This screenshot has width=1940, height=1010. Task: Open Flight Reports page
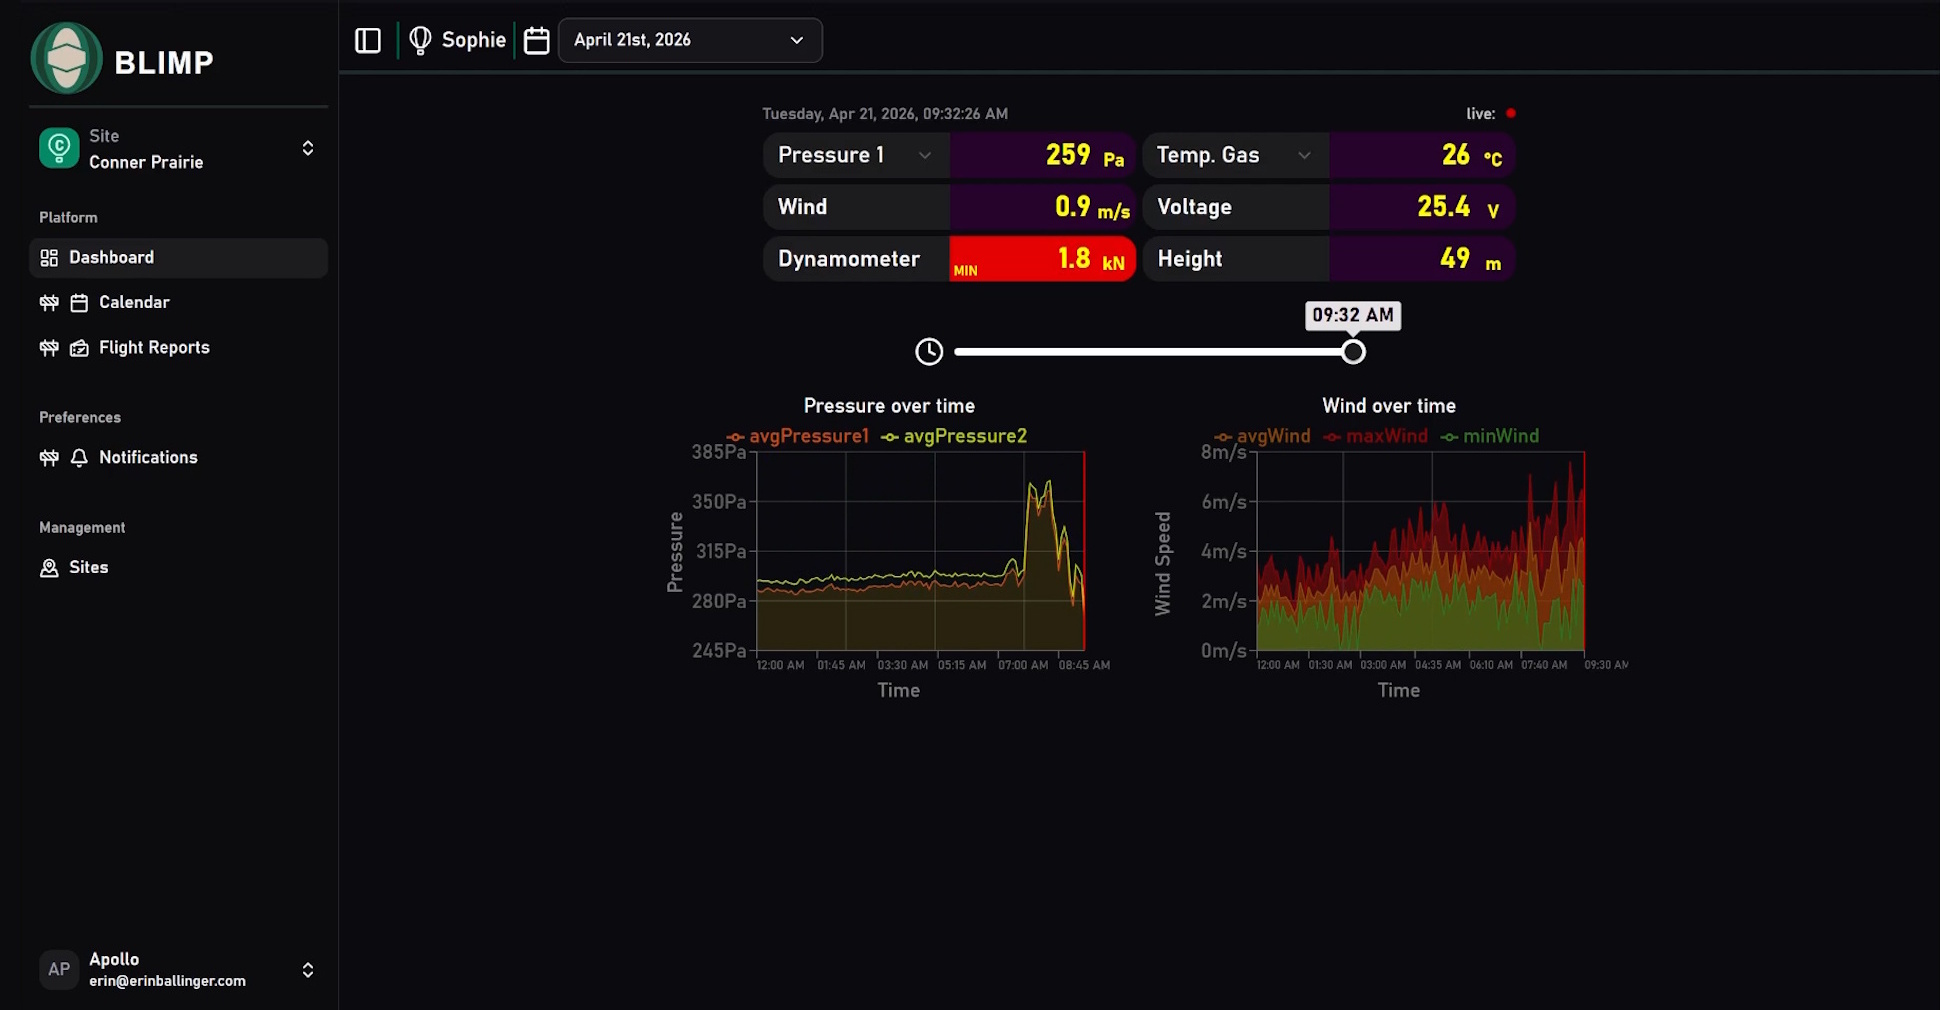(x=178, y=348)
